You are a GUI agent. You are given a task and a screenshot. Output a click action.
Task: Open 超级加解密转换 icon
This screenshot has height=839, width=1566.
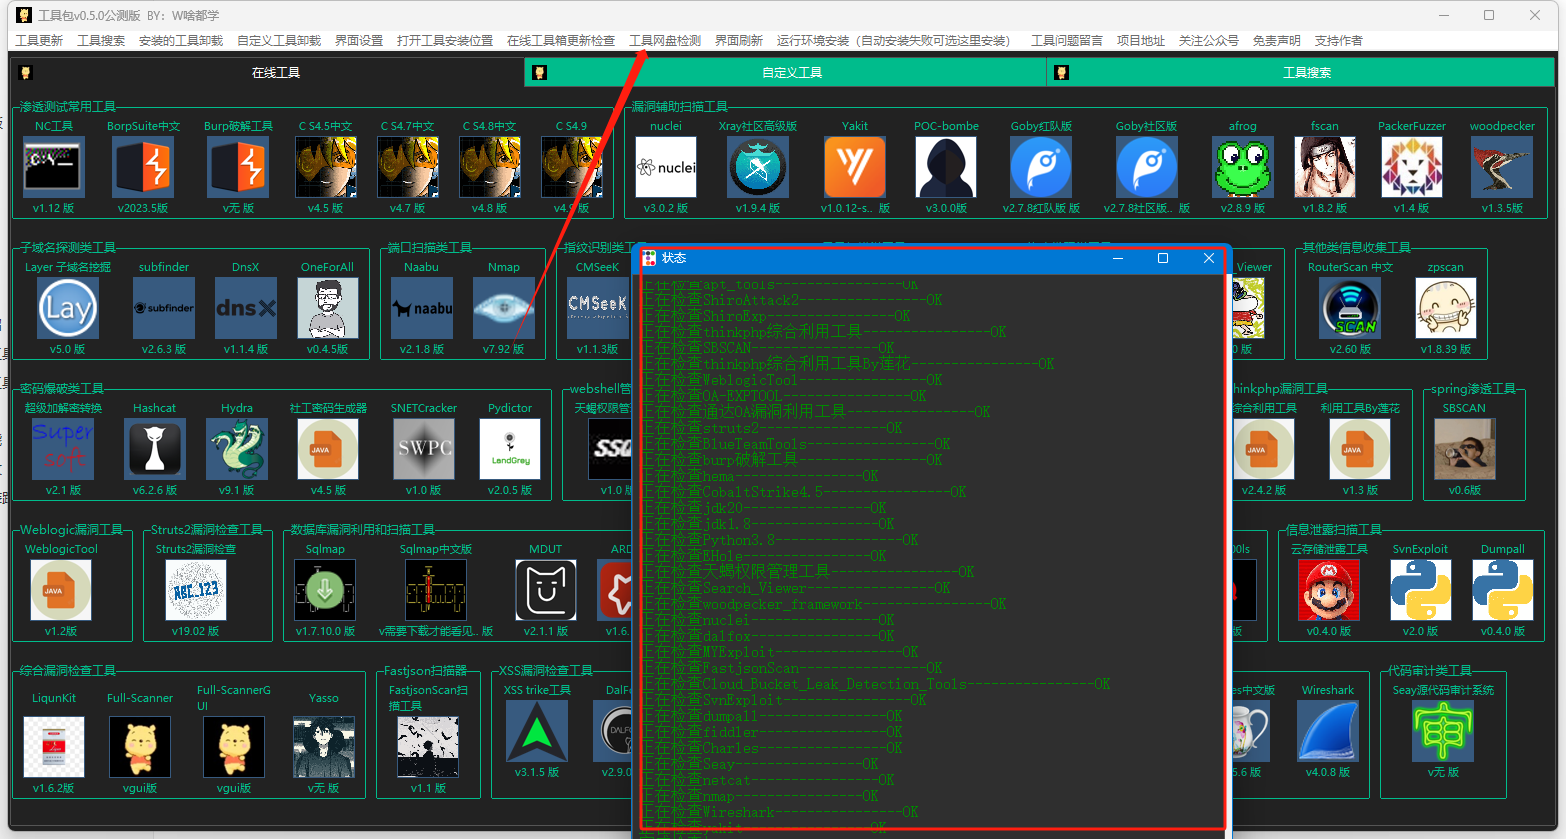[x=63, y=449]
